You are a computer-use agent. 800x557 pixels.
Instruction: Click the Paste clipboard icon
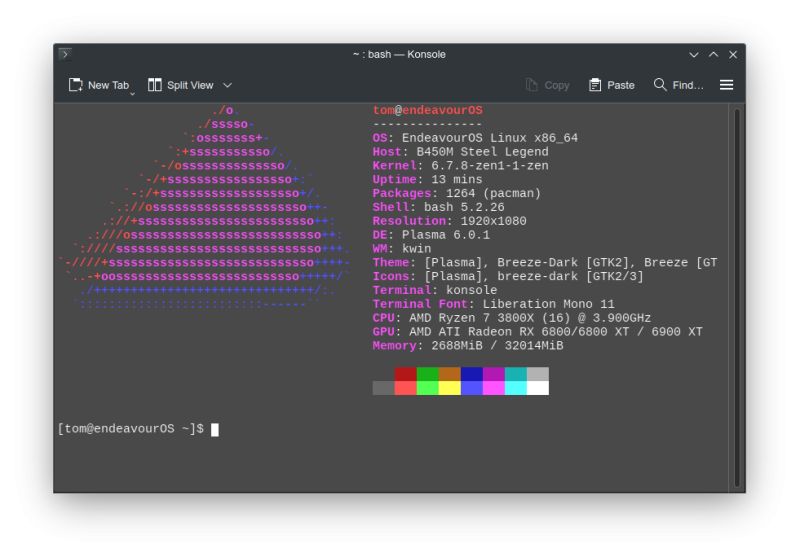[x=594, y=85]
